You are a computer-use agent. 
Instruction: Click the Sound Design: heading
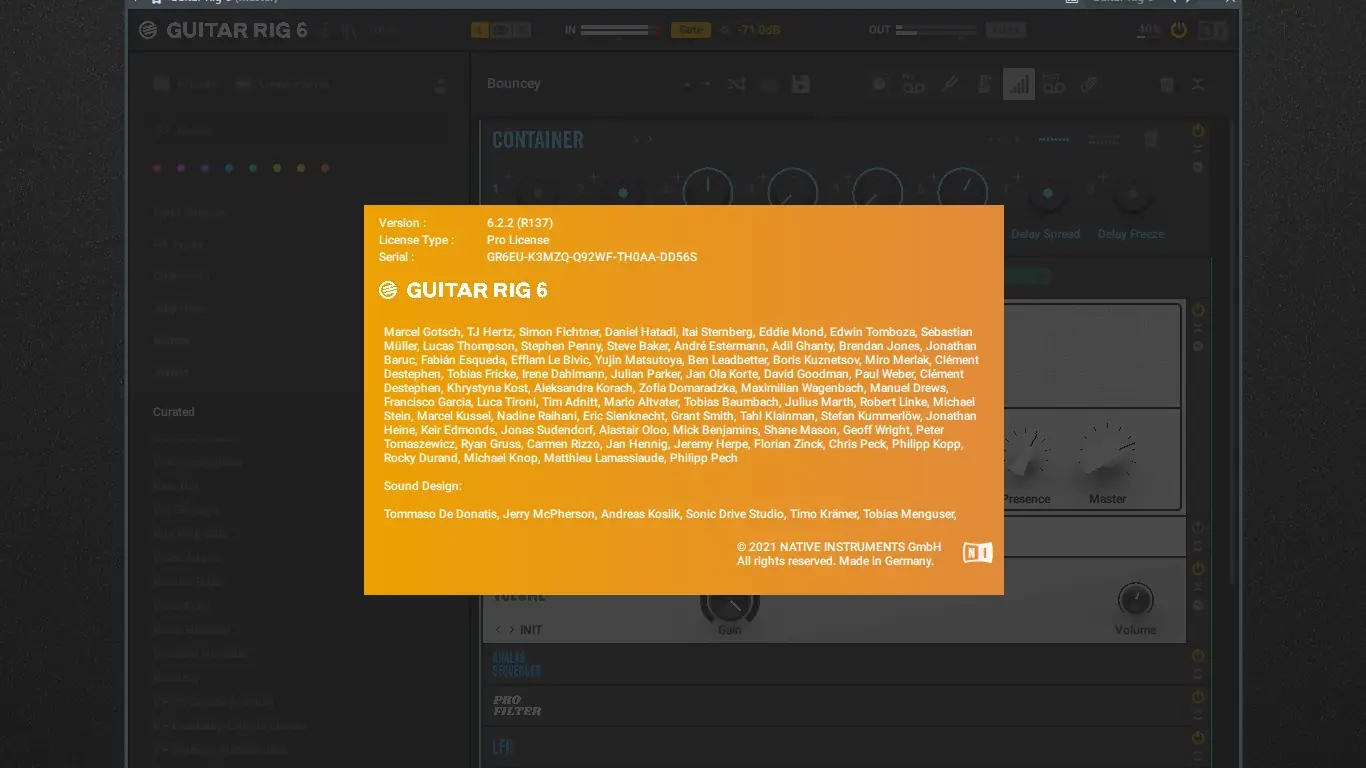click(x=423, y=486)
